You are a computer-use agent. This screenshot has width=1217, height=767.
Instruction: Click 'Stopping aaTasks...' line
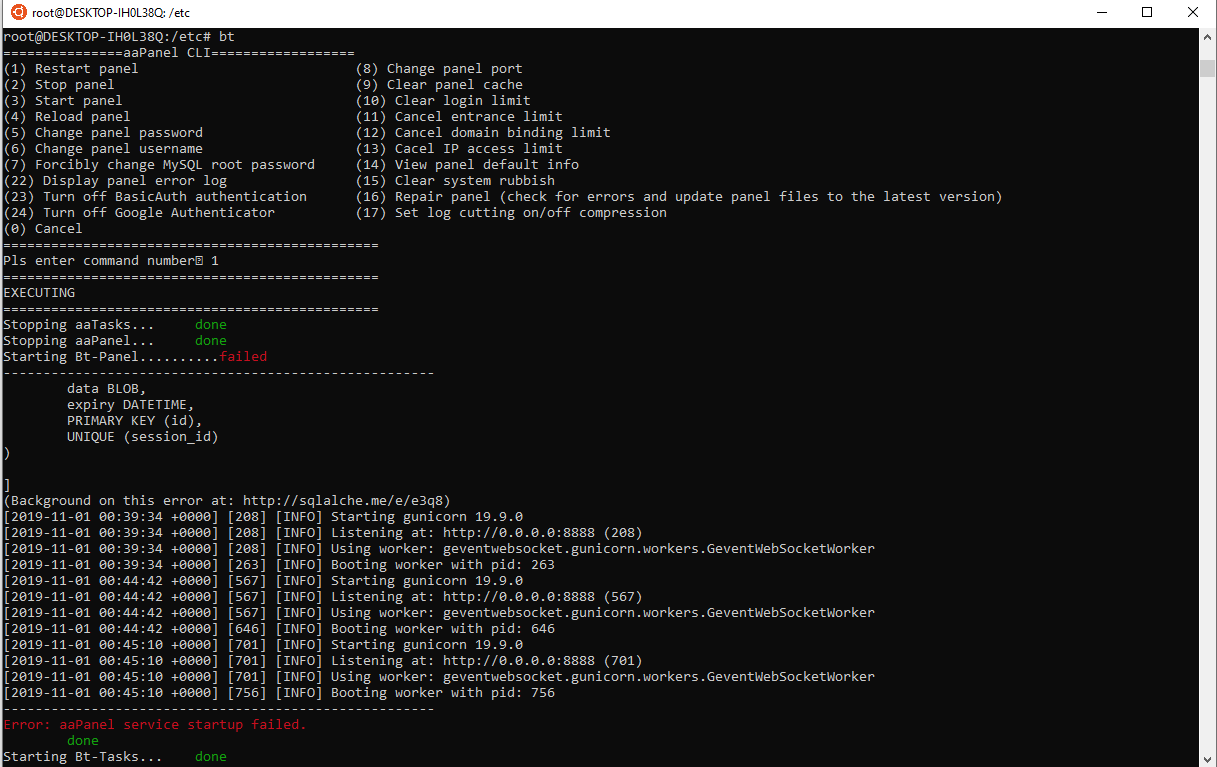point(115,325)
